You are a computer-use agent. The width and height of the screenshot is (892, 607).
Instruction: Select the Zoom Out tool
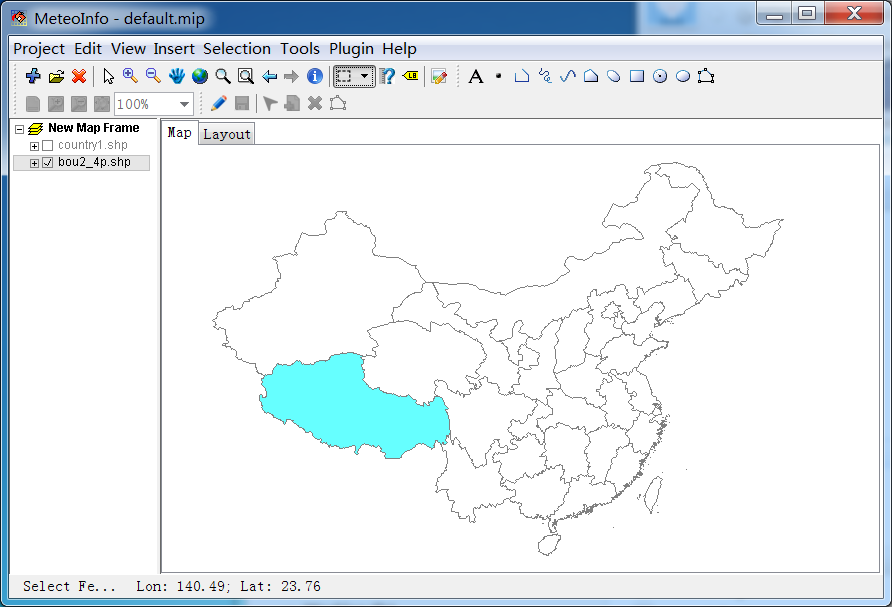pos(153,76)
